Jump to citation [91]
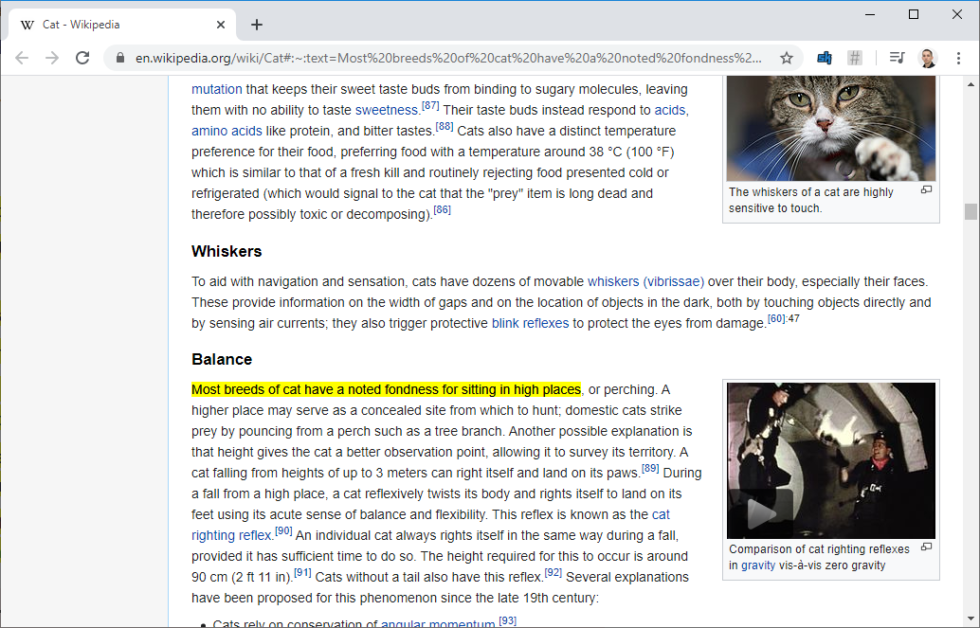This screenshot has width=980, height=628. coord(302,572)
